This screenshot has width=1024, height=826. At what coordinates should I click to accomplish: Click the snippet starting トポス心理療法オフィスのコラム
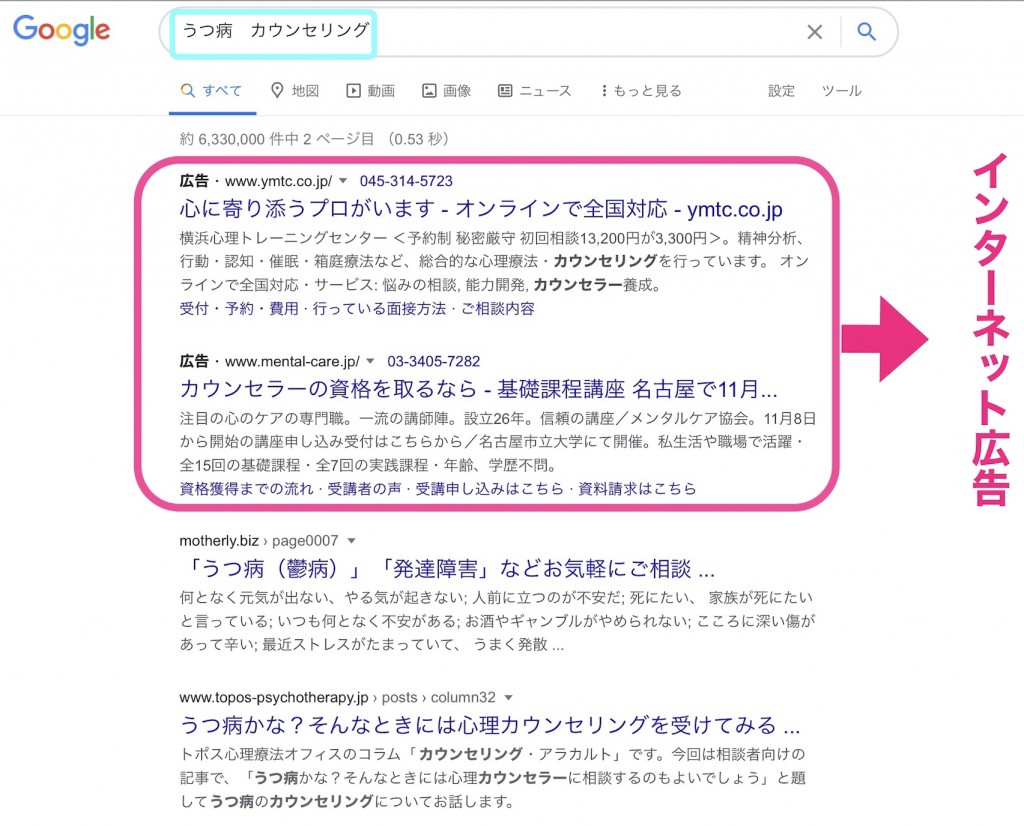[x=493, y=778]
